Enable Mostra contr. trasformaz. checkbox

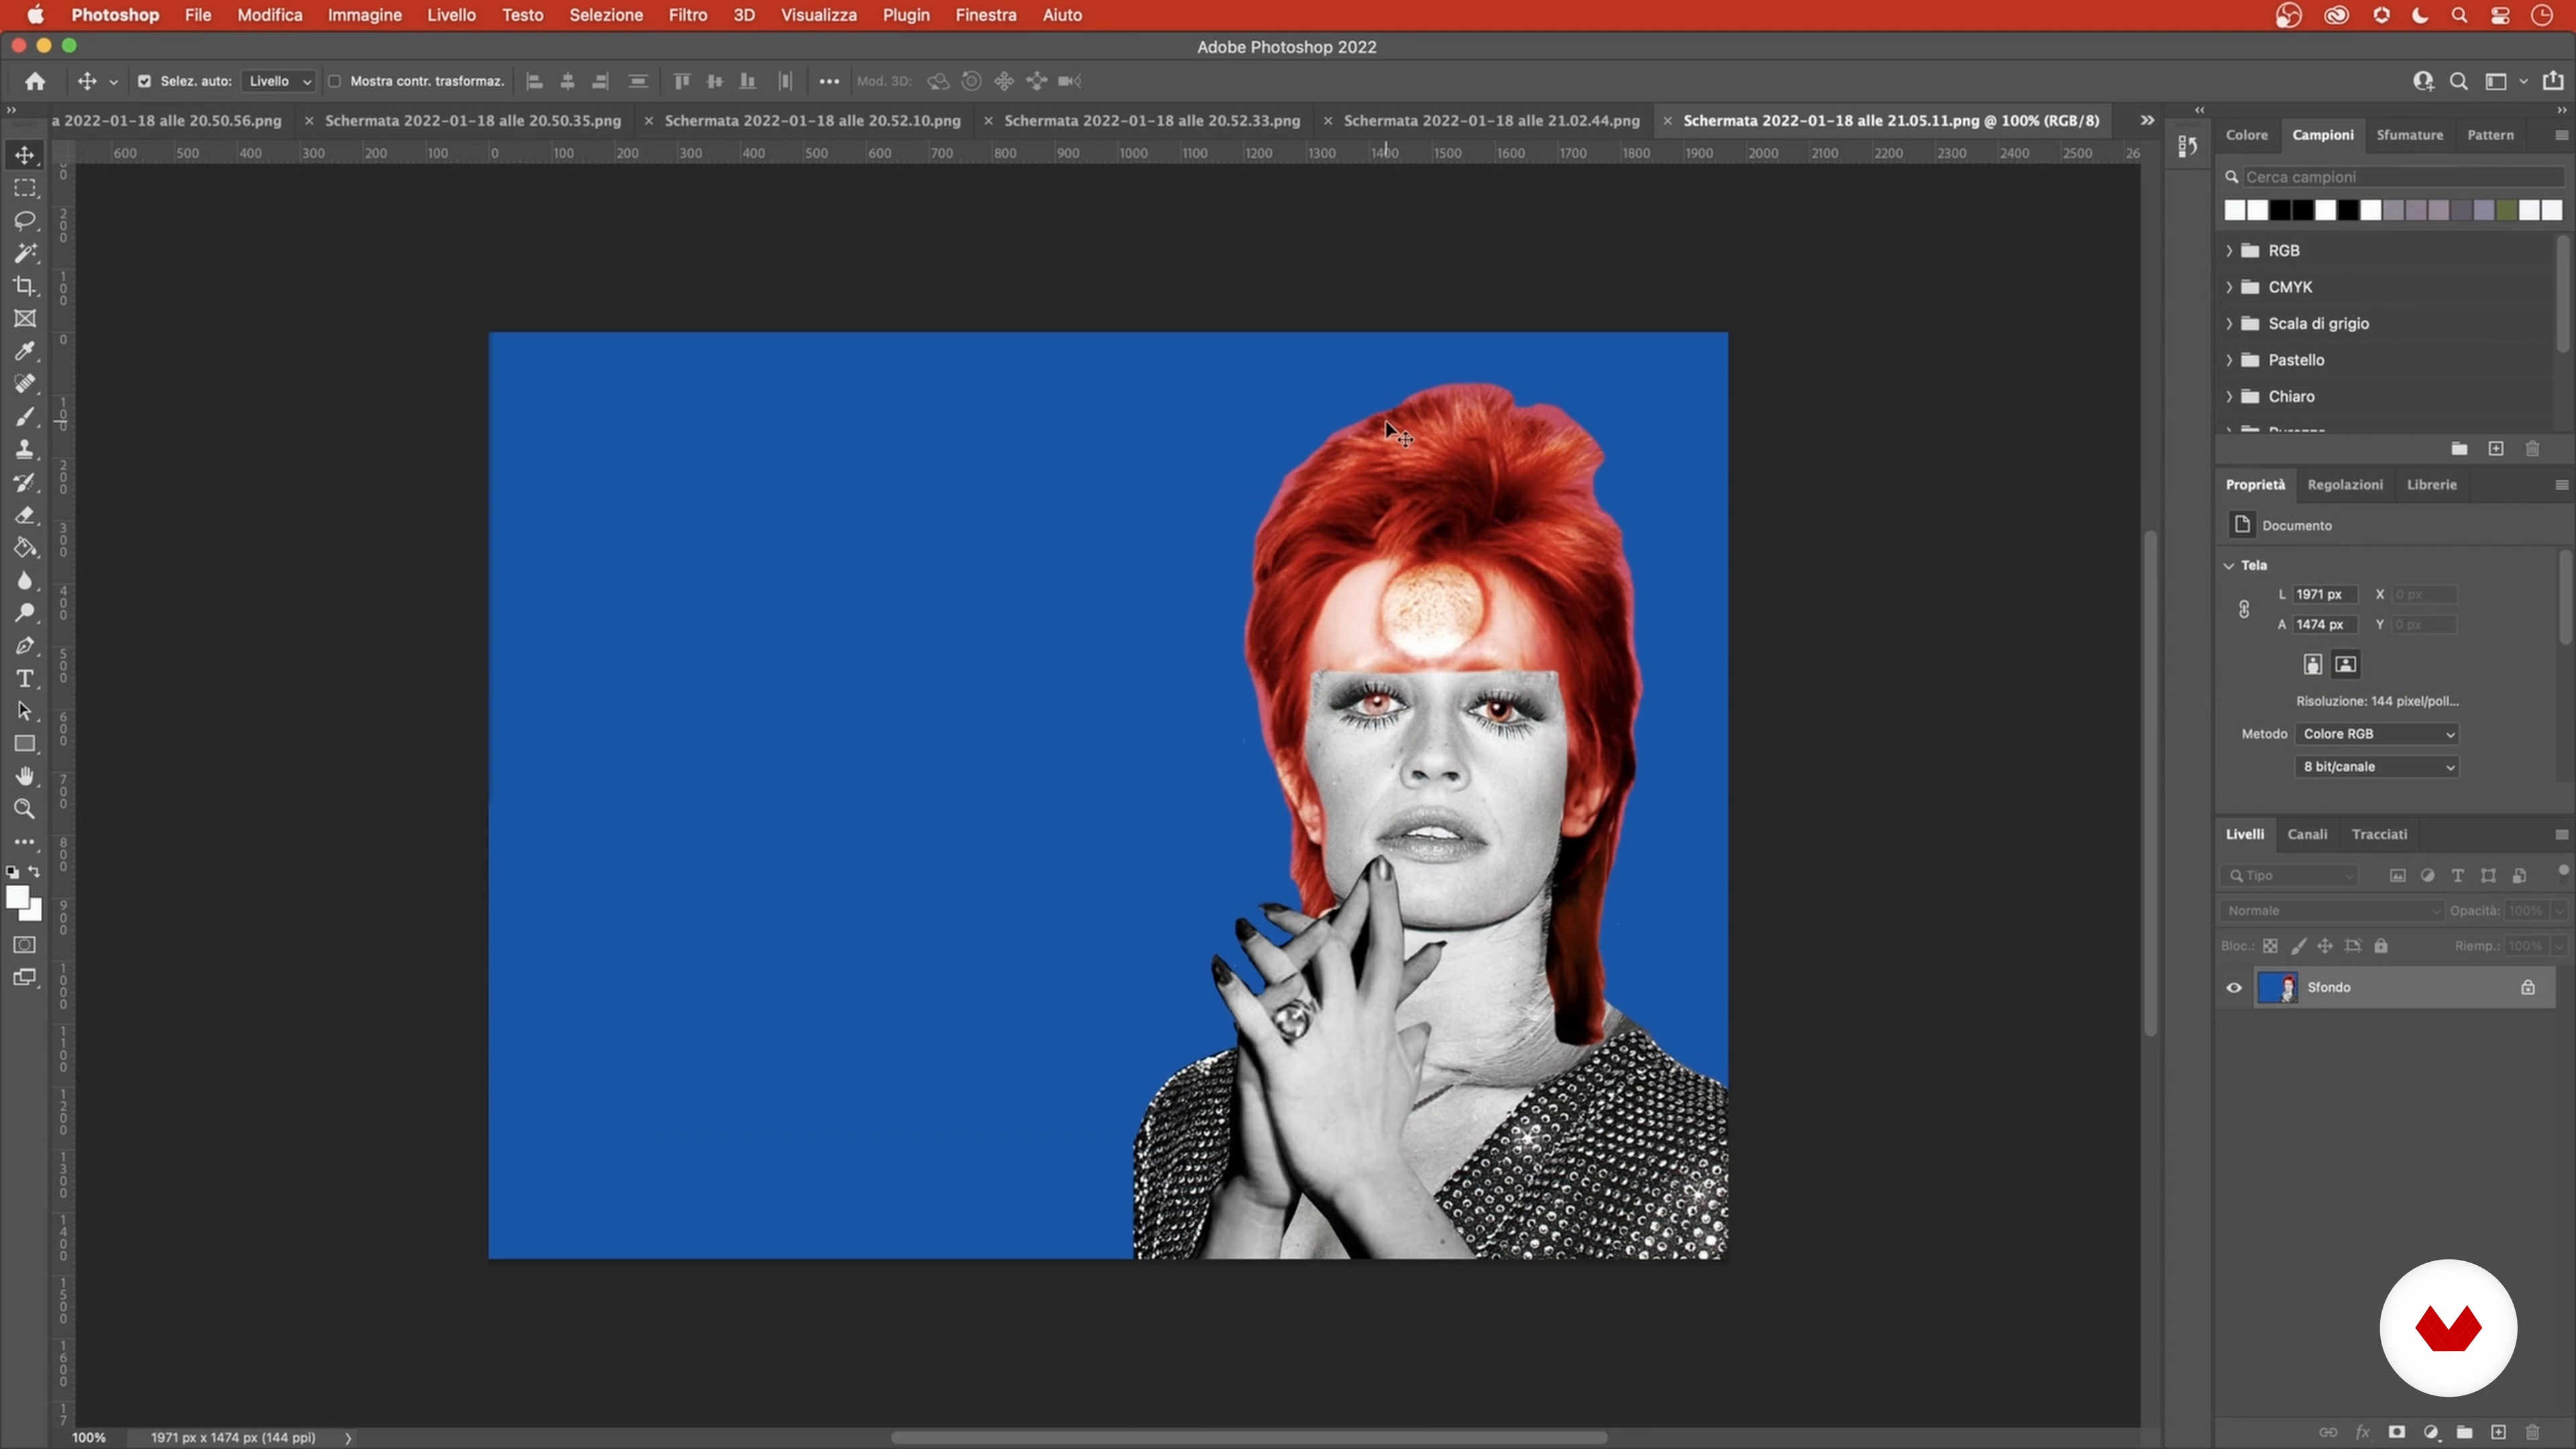tap(335, 81)
